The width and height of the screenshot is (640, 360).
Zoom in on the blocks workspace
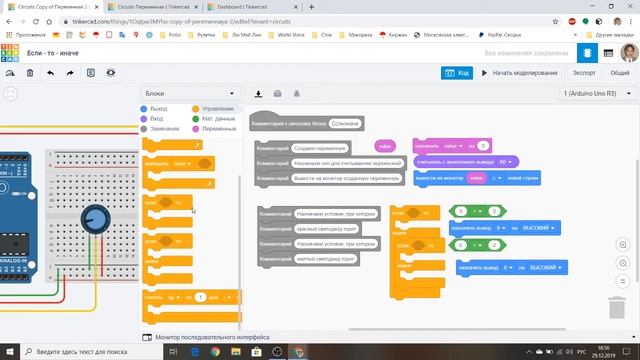click(623, 245)
